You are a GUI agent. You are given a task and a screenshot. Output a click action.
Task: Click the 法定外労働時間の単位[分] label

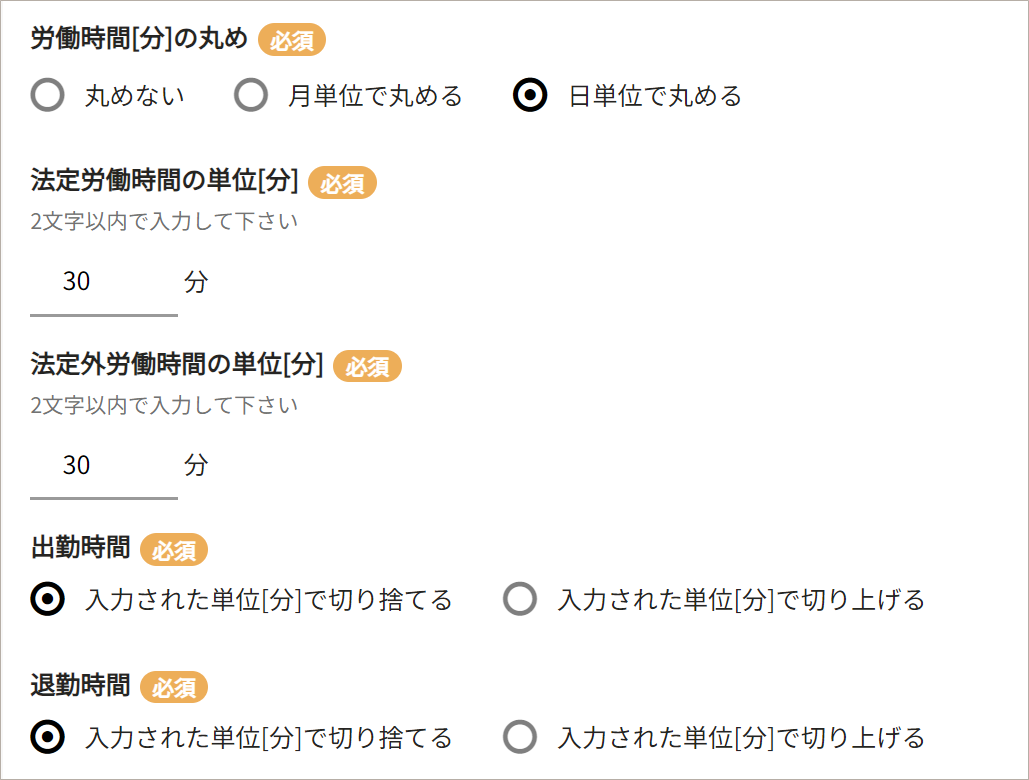[177, 365]
